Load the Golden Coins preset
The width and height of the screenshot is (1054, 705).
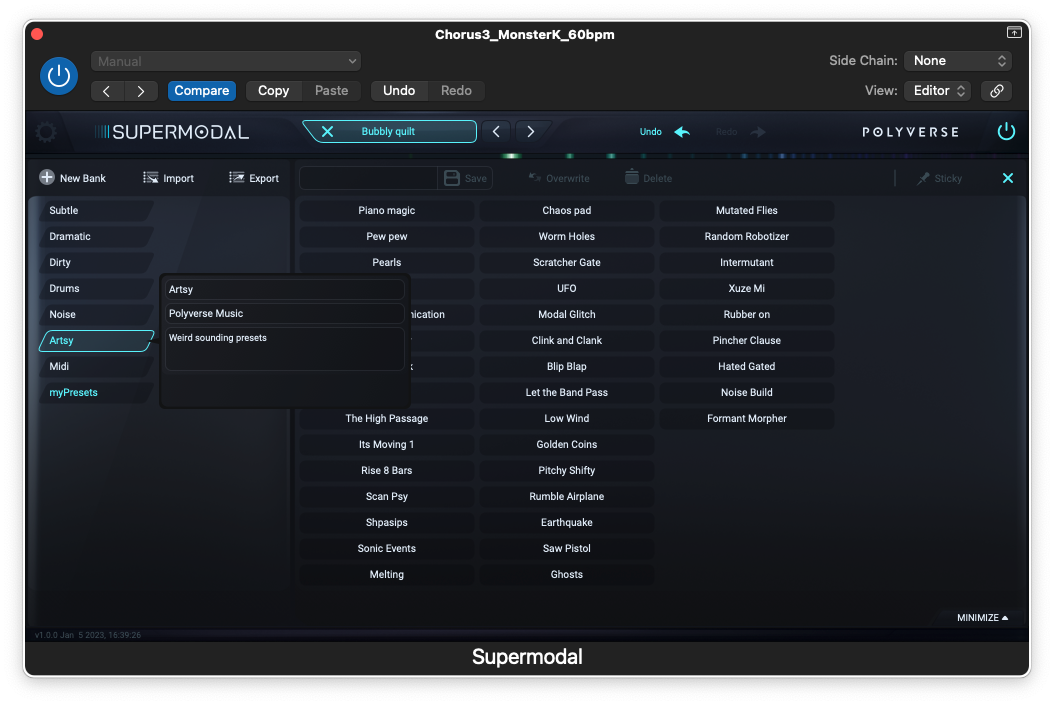tap(567, 445)
